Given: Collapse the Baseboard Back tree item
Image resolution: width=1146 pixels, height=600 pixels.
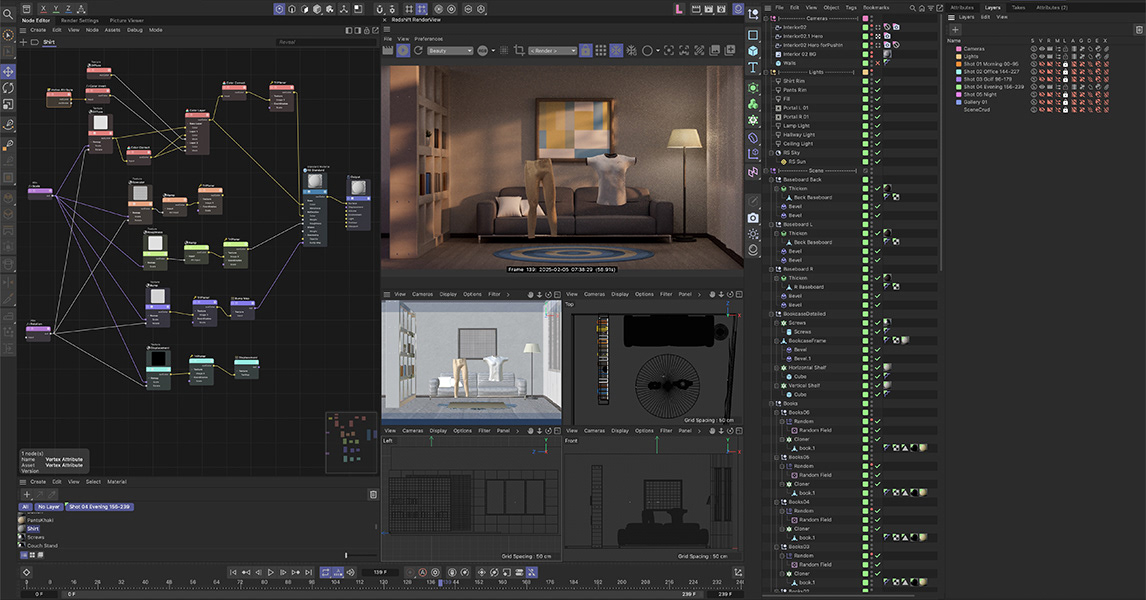Looking at the screenshot, I should 770,180.
